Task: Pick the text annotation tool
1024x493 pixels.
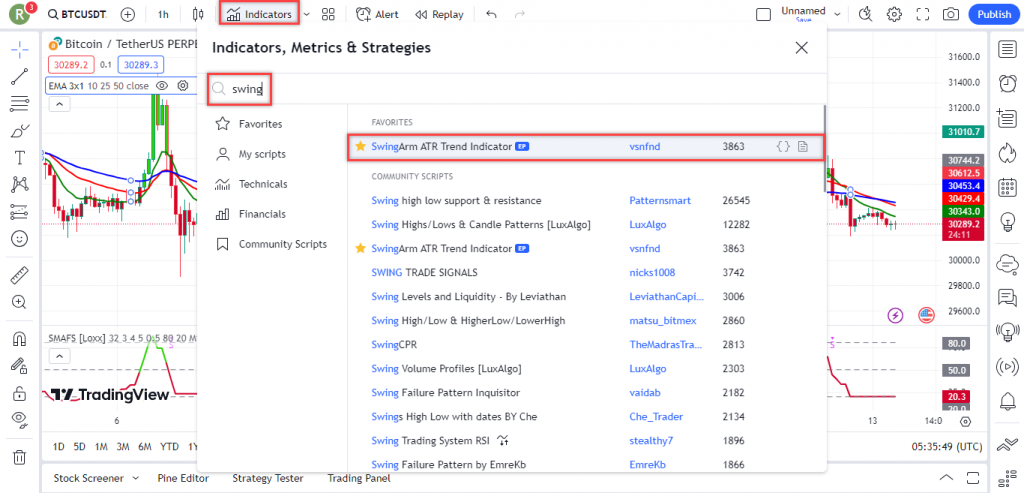Action: click(19, 157)
